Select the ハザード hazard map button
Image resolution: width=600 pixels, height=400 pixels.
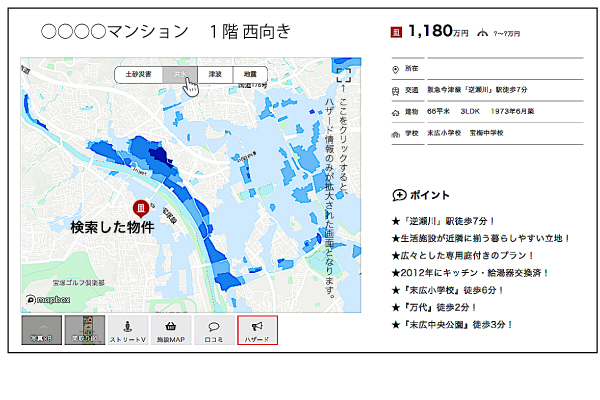[x=257, y=331]
